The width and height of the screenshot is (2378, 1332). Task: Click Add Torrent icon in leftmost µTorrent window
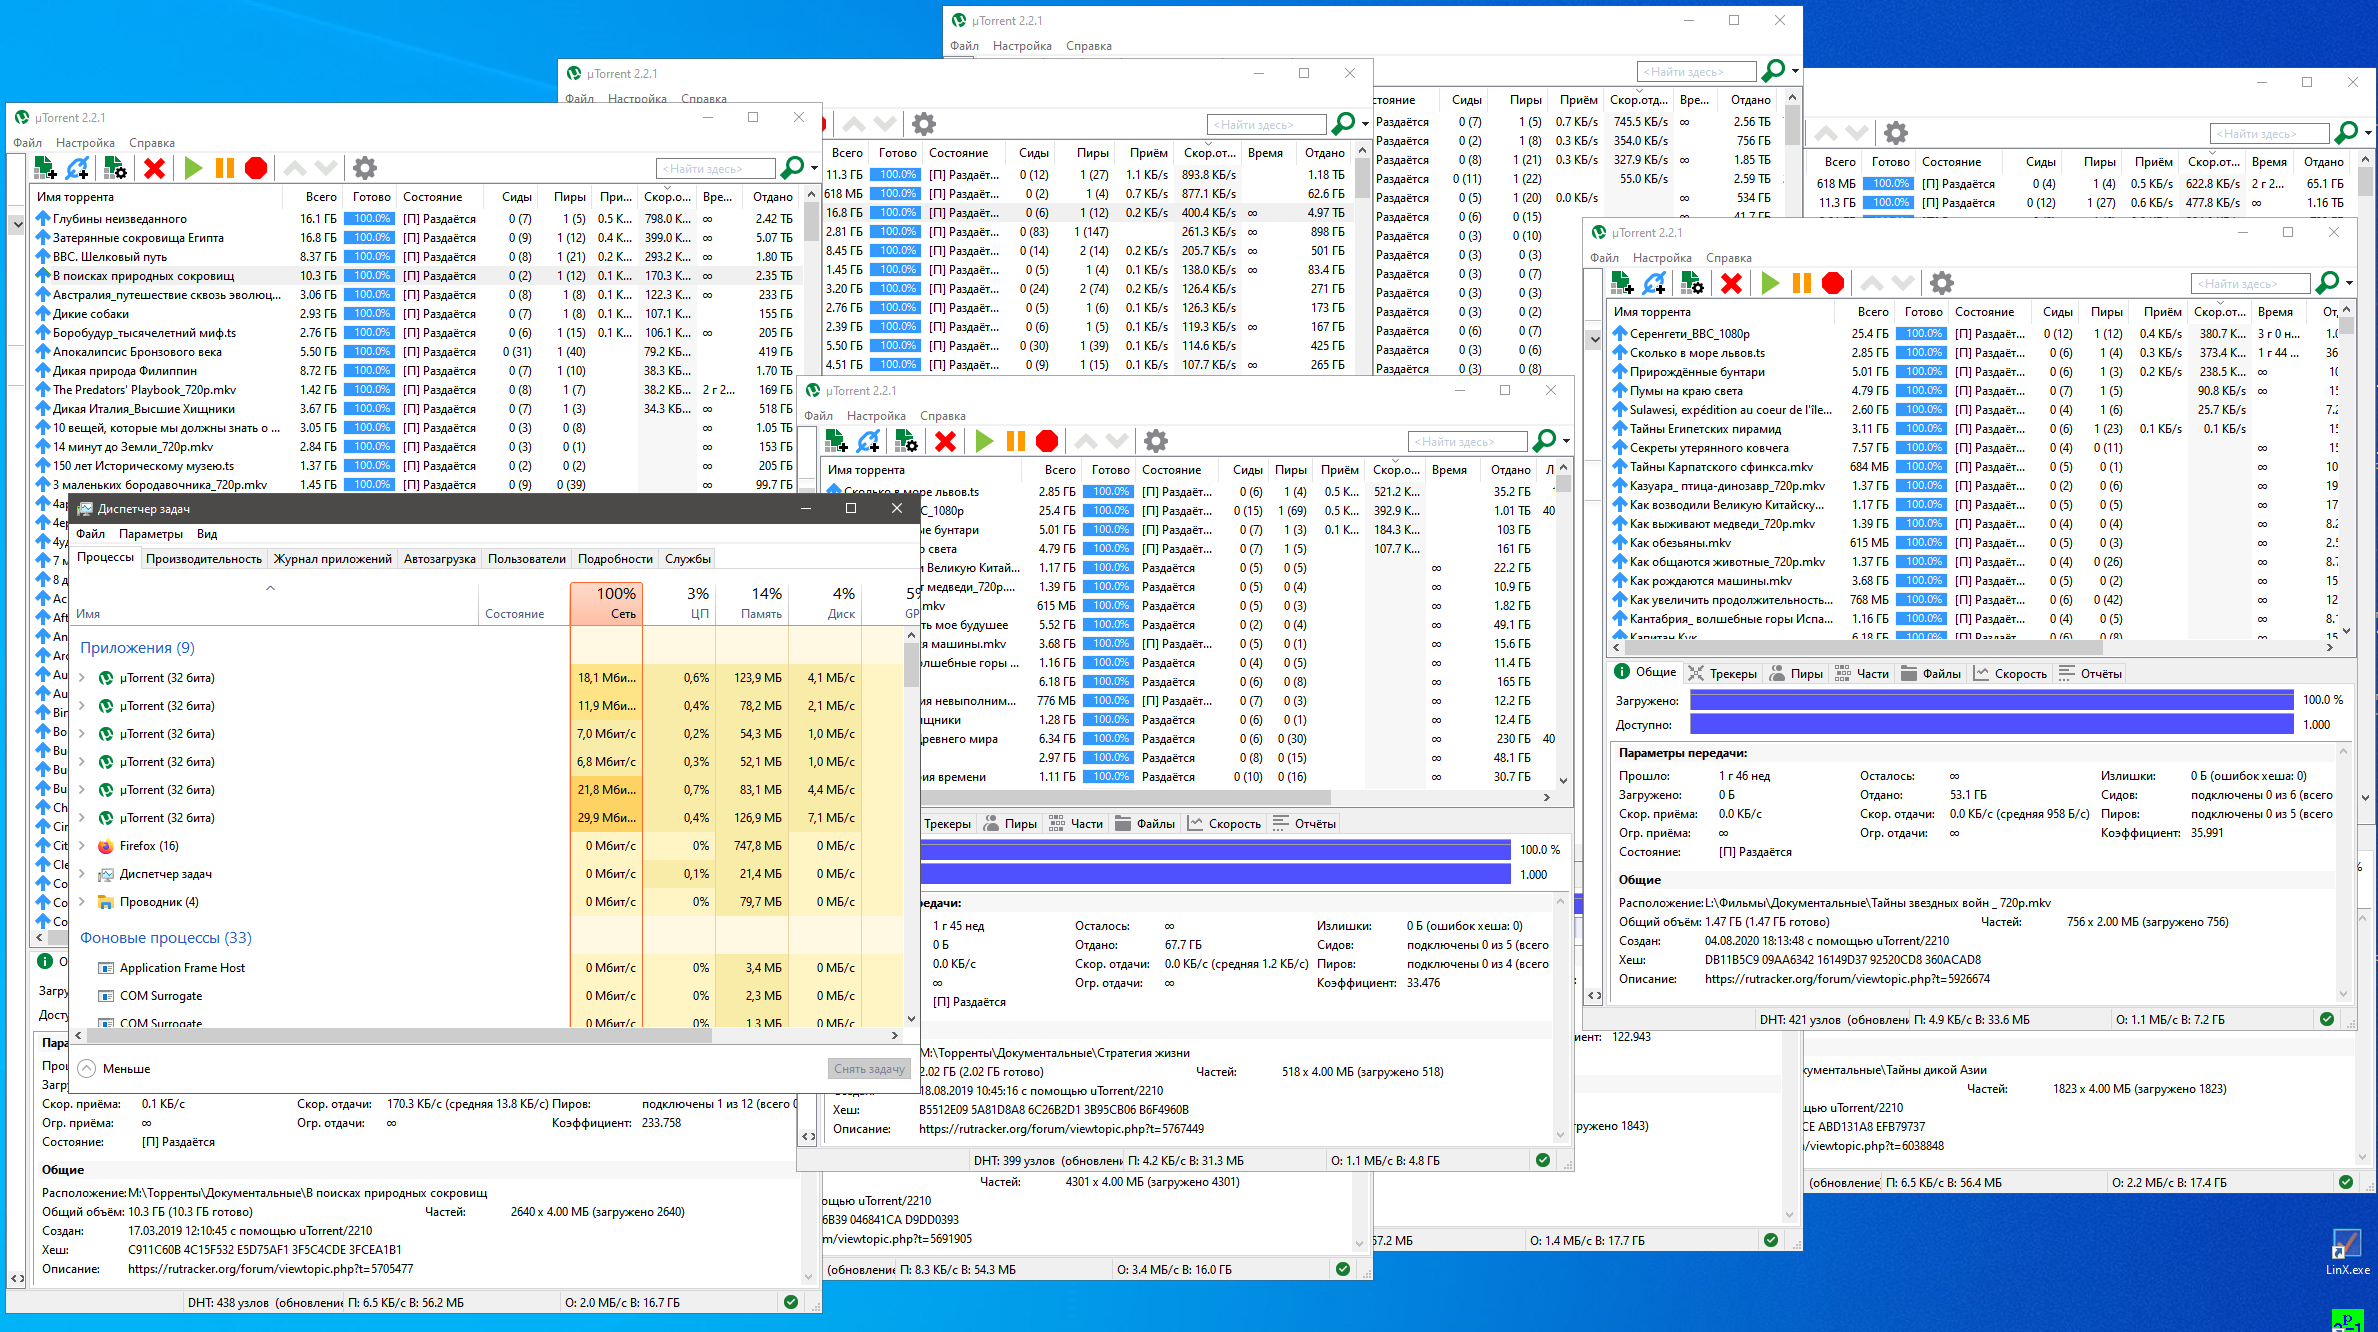click(45, 168)
